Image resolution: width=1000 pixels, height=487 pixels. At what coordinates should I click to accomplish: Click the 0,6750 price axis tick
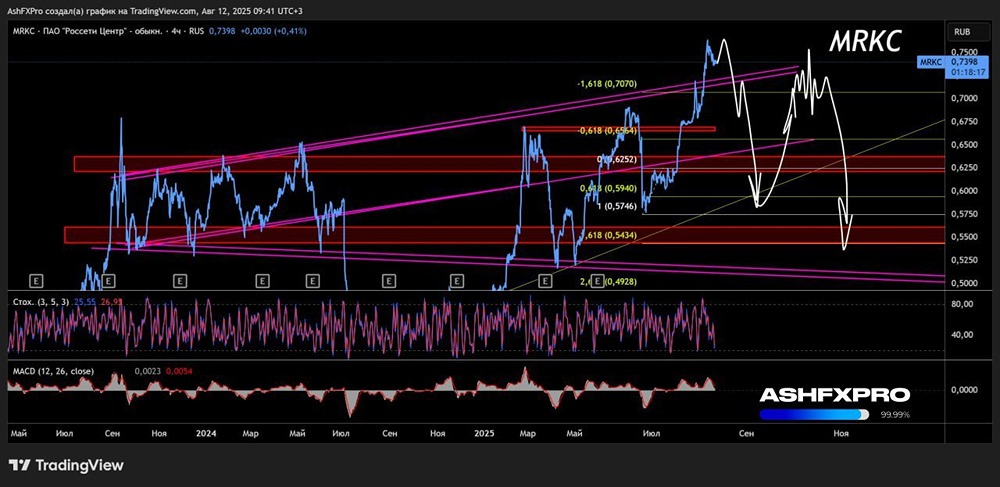click(964, 121)
